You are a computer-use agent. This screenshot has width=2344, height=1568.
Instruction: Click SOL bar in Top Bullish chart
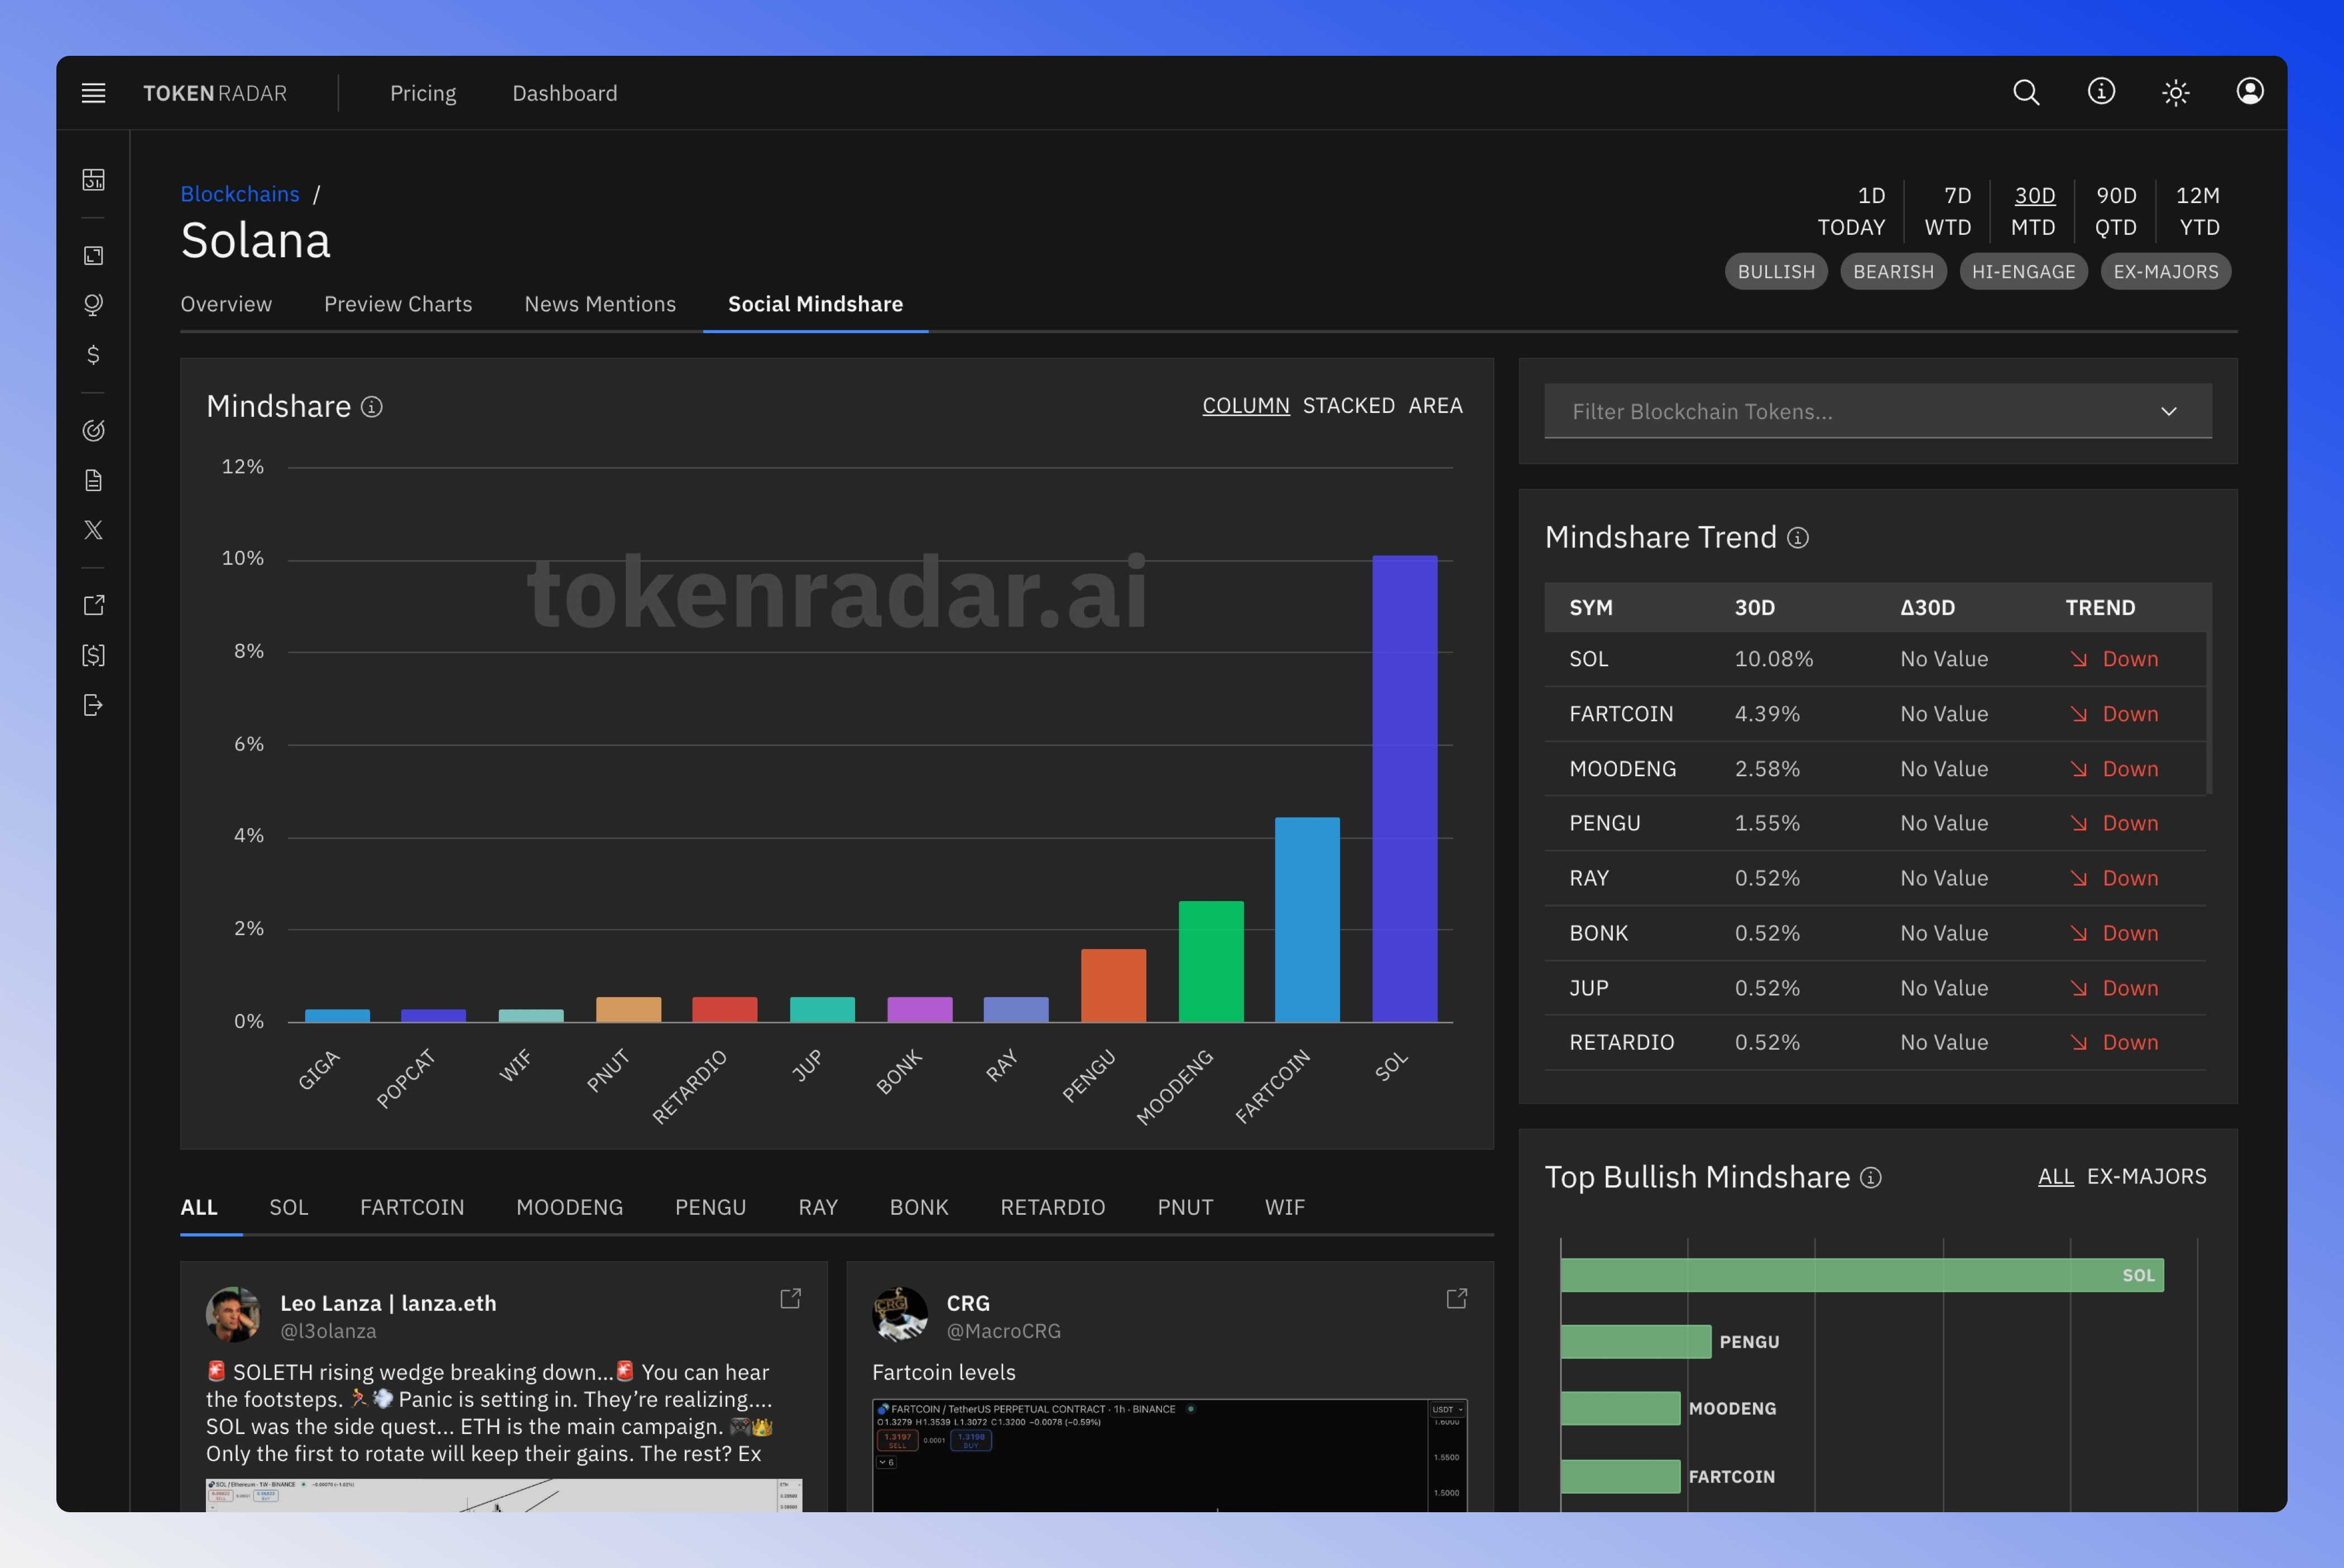click(1862, 1275)
